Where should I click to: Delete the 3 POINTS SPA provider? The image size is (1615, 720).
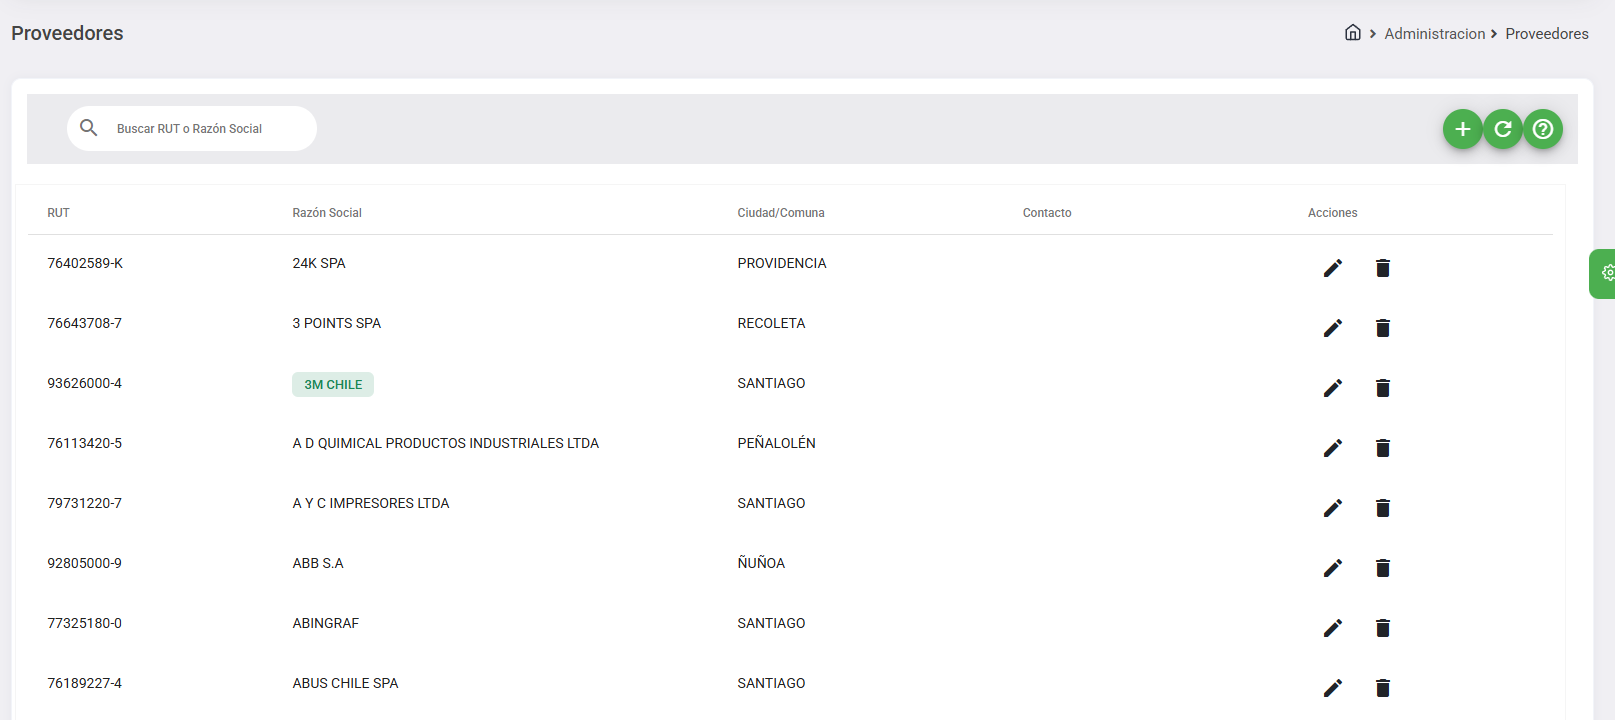tap(1382, 328)
